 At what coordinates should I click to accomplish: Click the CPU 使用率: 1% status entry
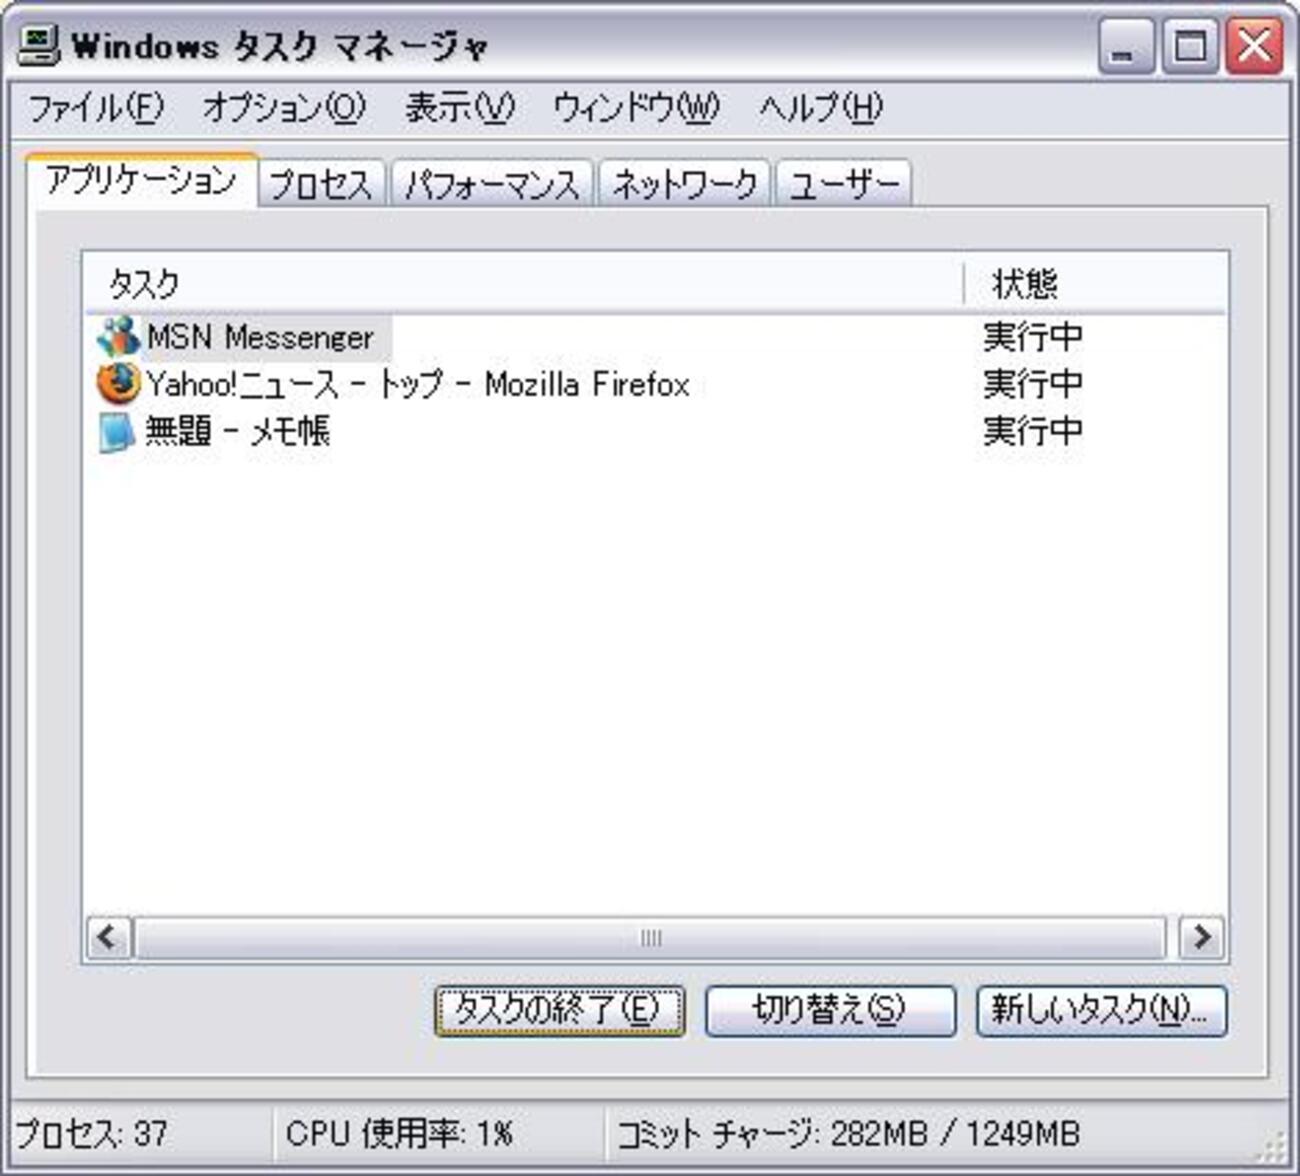(438, 1134)
